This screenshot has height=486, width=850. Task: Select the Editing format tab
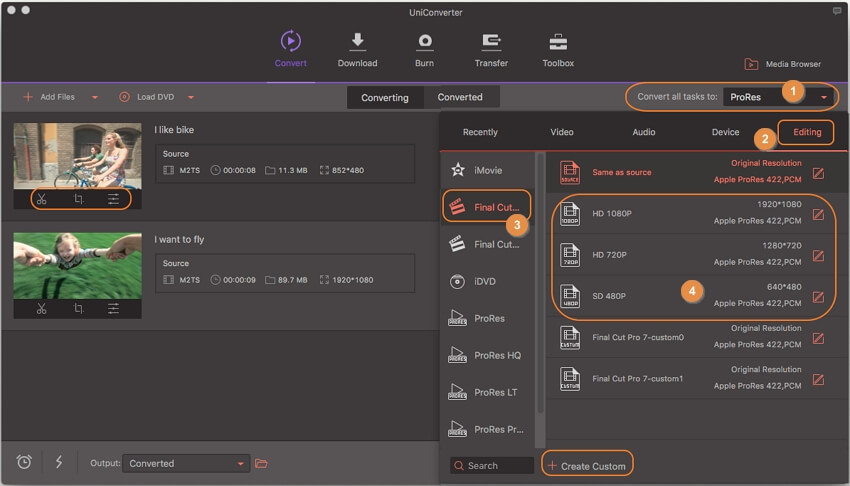(807, 132)
